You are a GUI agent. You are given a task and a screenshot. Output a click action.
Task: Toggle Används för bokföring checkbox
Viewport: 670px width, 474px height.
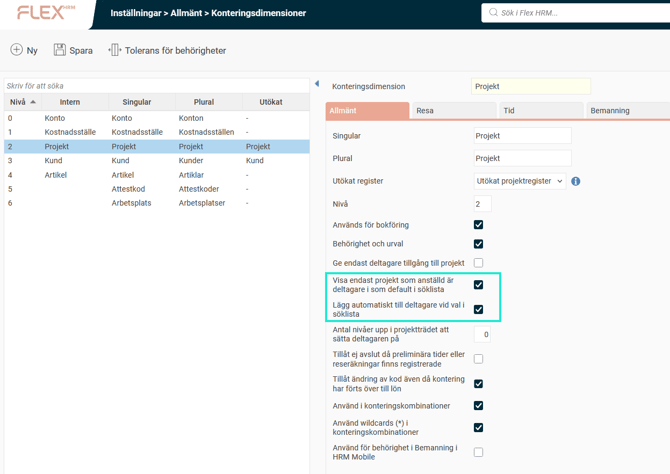pos(478,225)
